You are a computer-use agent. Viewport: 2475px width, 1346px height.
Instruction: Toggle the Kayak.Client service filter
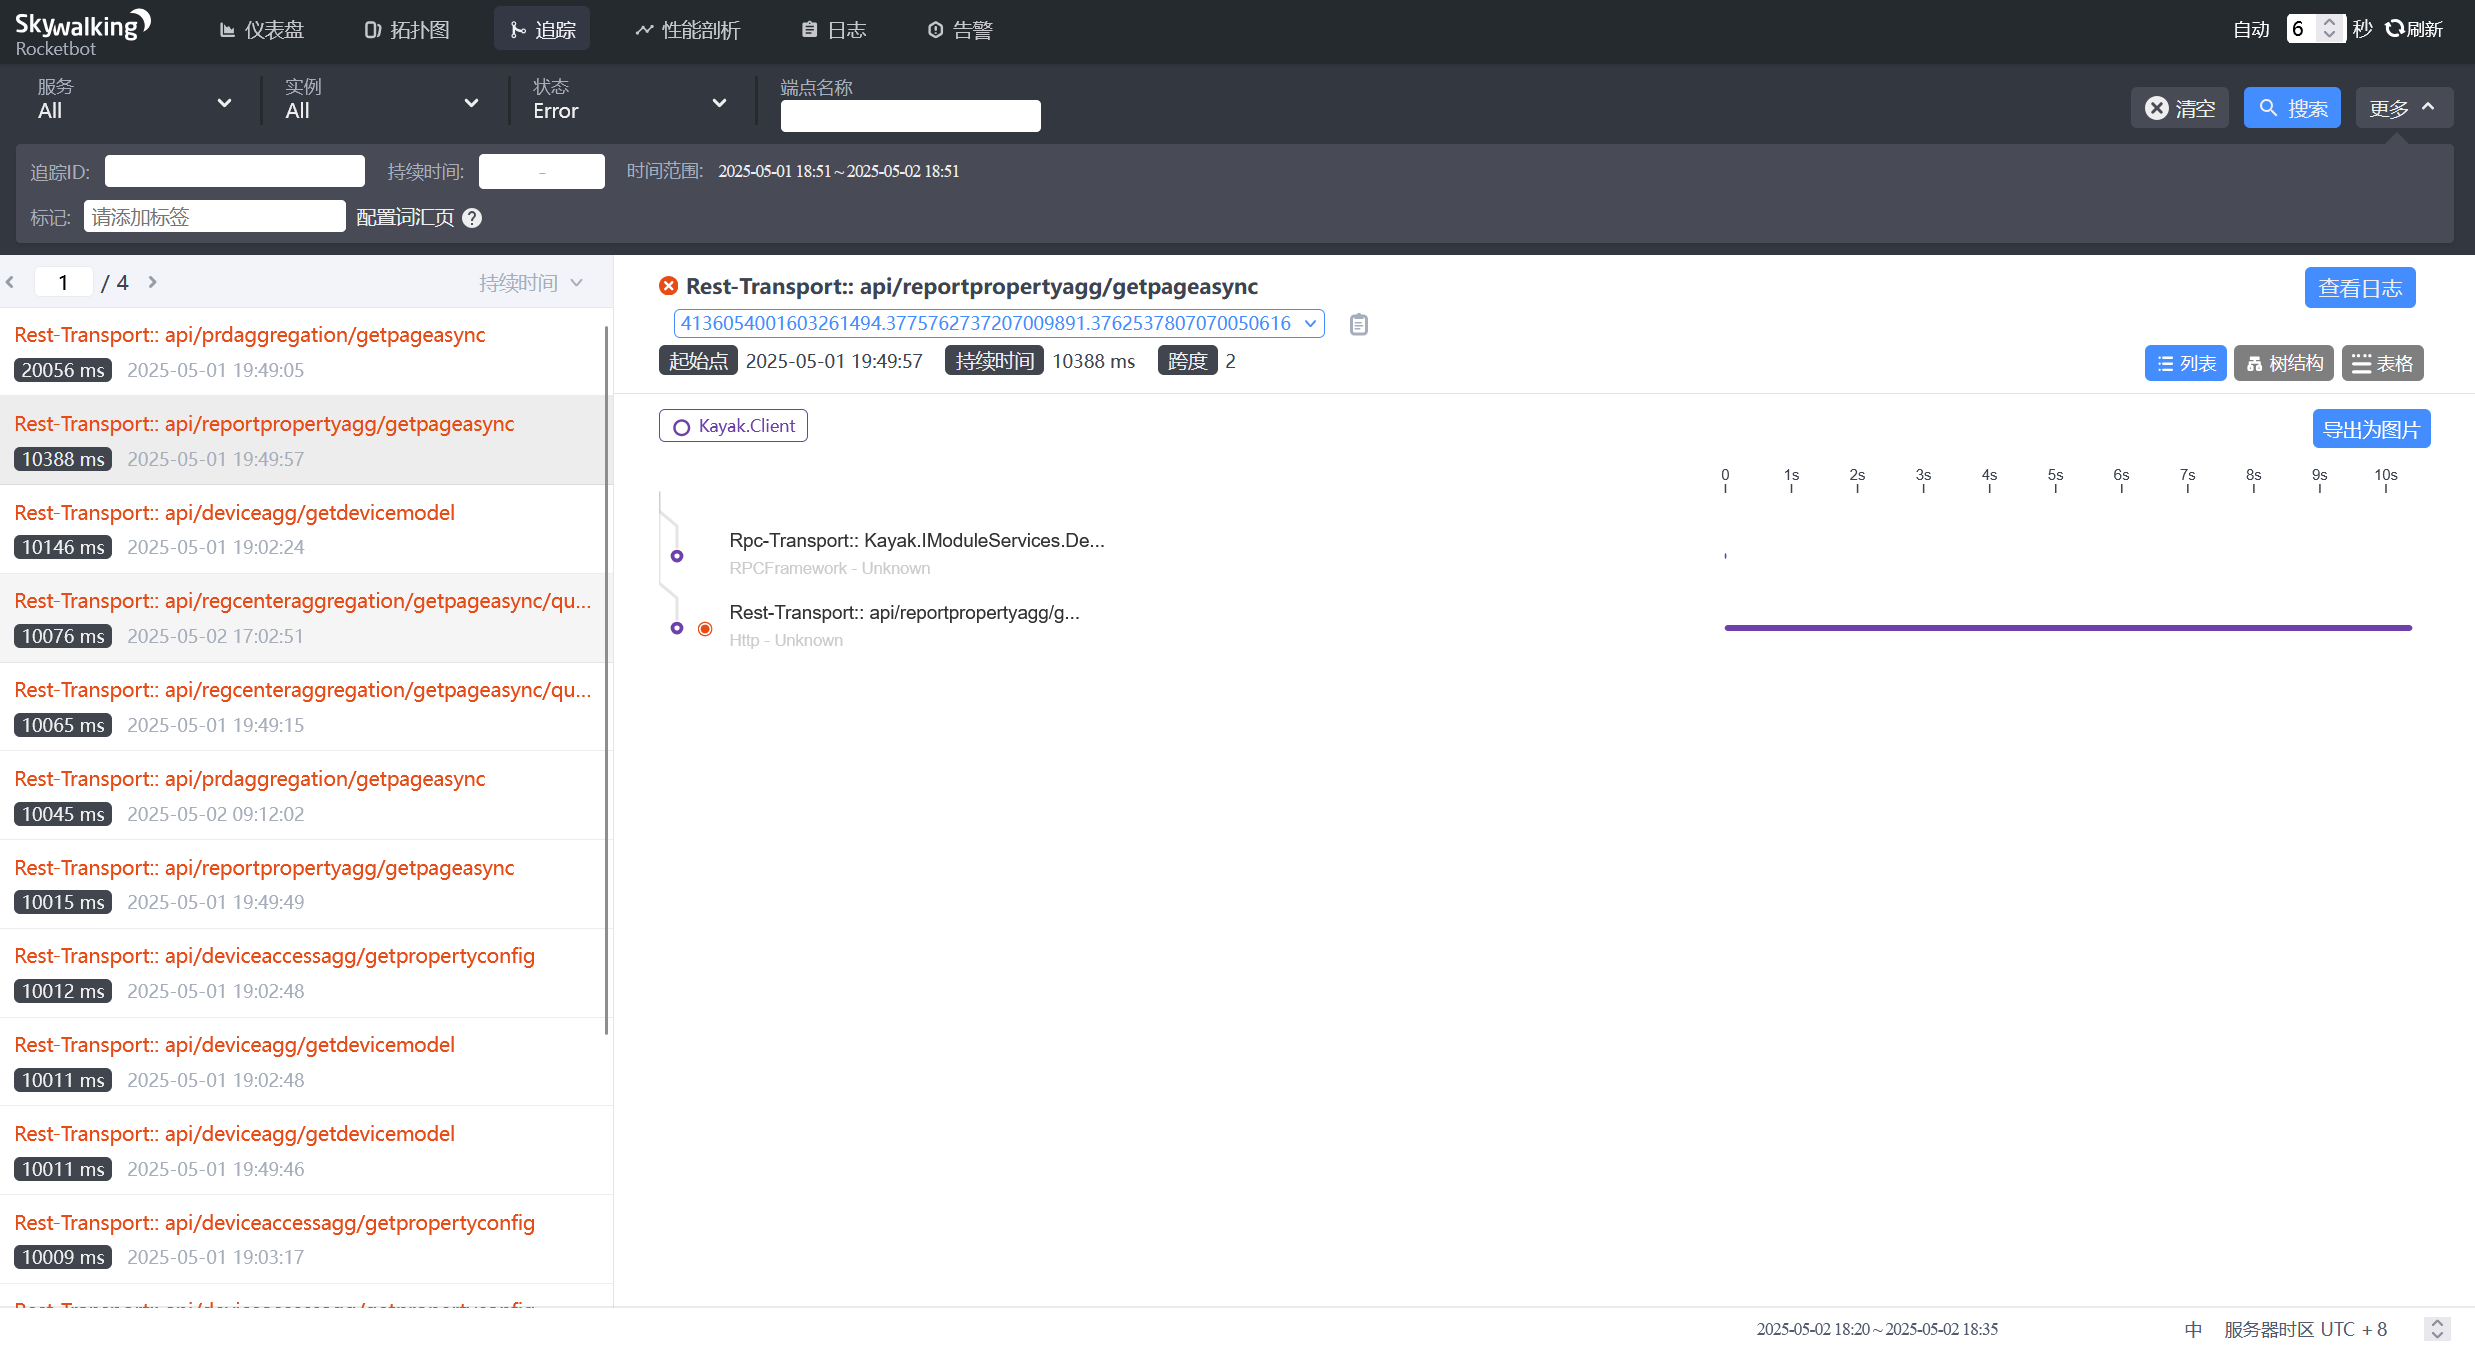733,426
